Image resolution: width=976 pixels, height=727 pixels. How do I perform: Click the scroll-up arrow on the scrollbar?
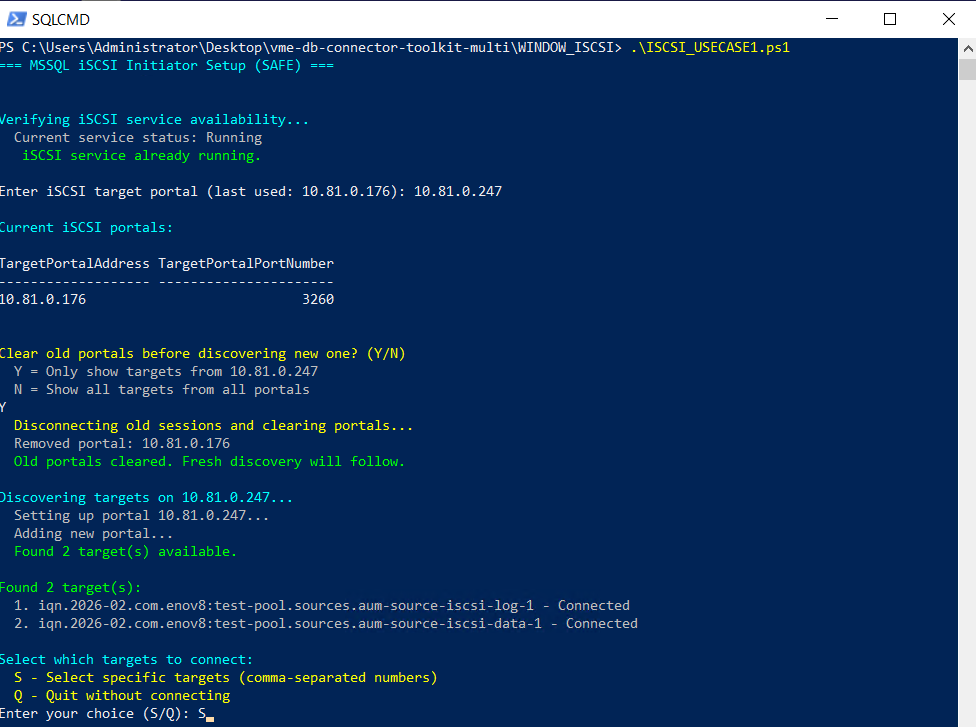coord(966,46)
